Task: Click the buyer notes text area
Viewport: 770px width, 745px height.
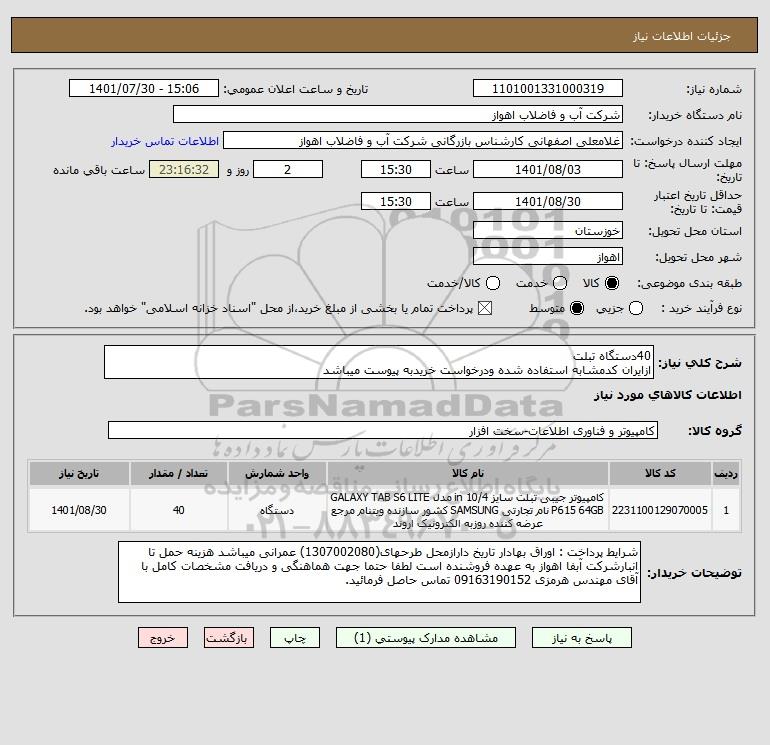Action: (379, 572)
